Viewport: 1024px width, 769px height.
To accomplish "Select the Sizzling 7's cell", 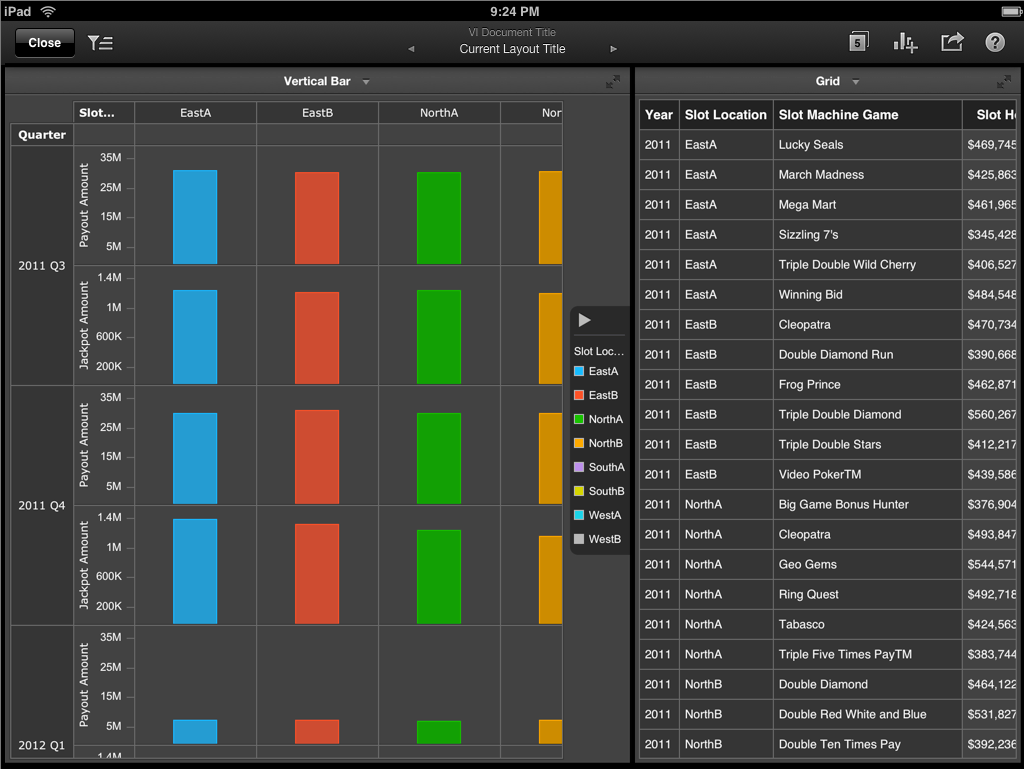I will click(x=867, y=235).
